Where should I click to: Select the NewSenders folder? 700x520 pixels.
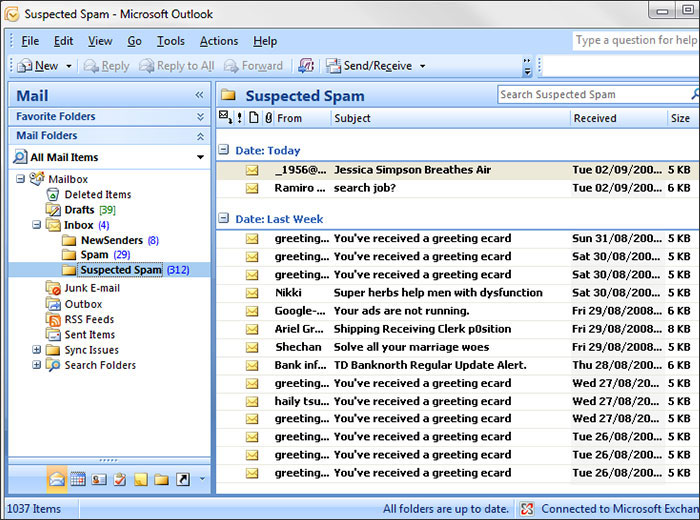111,241
